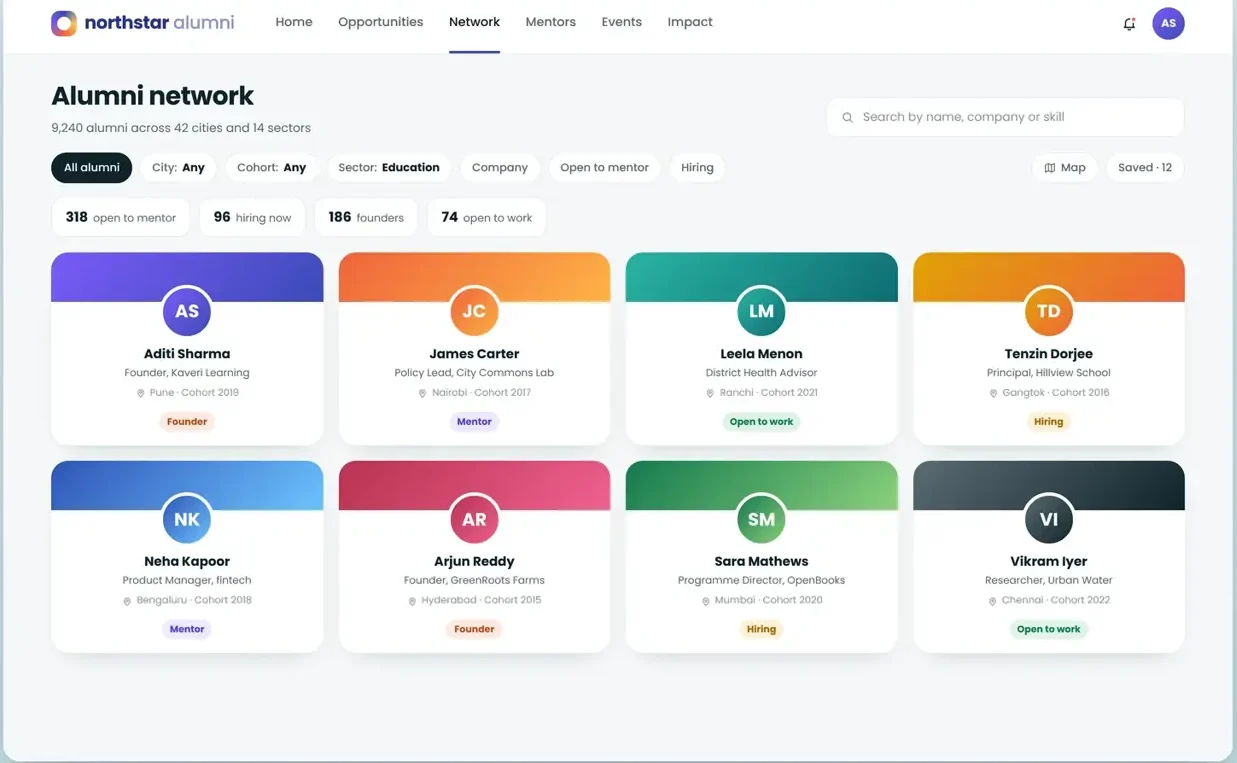Open Arjun Reddy's name link
1237x763 pixels.
pos(474,562)
